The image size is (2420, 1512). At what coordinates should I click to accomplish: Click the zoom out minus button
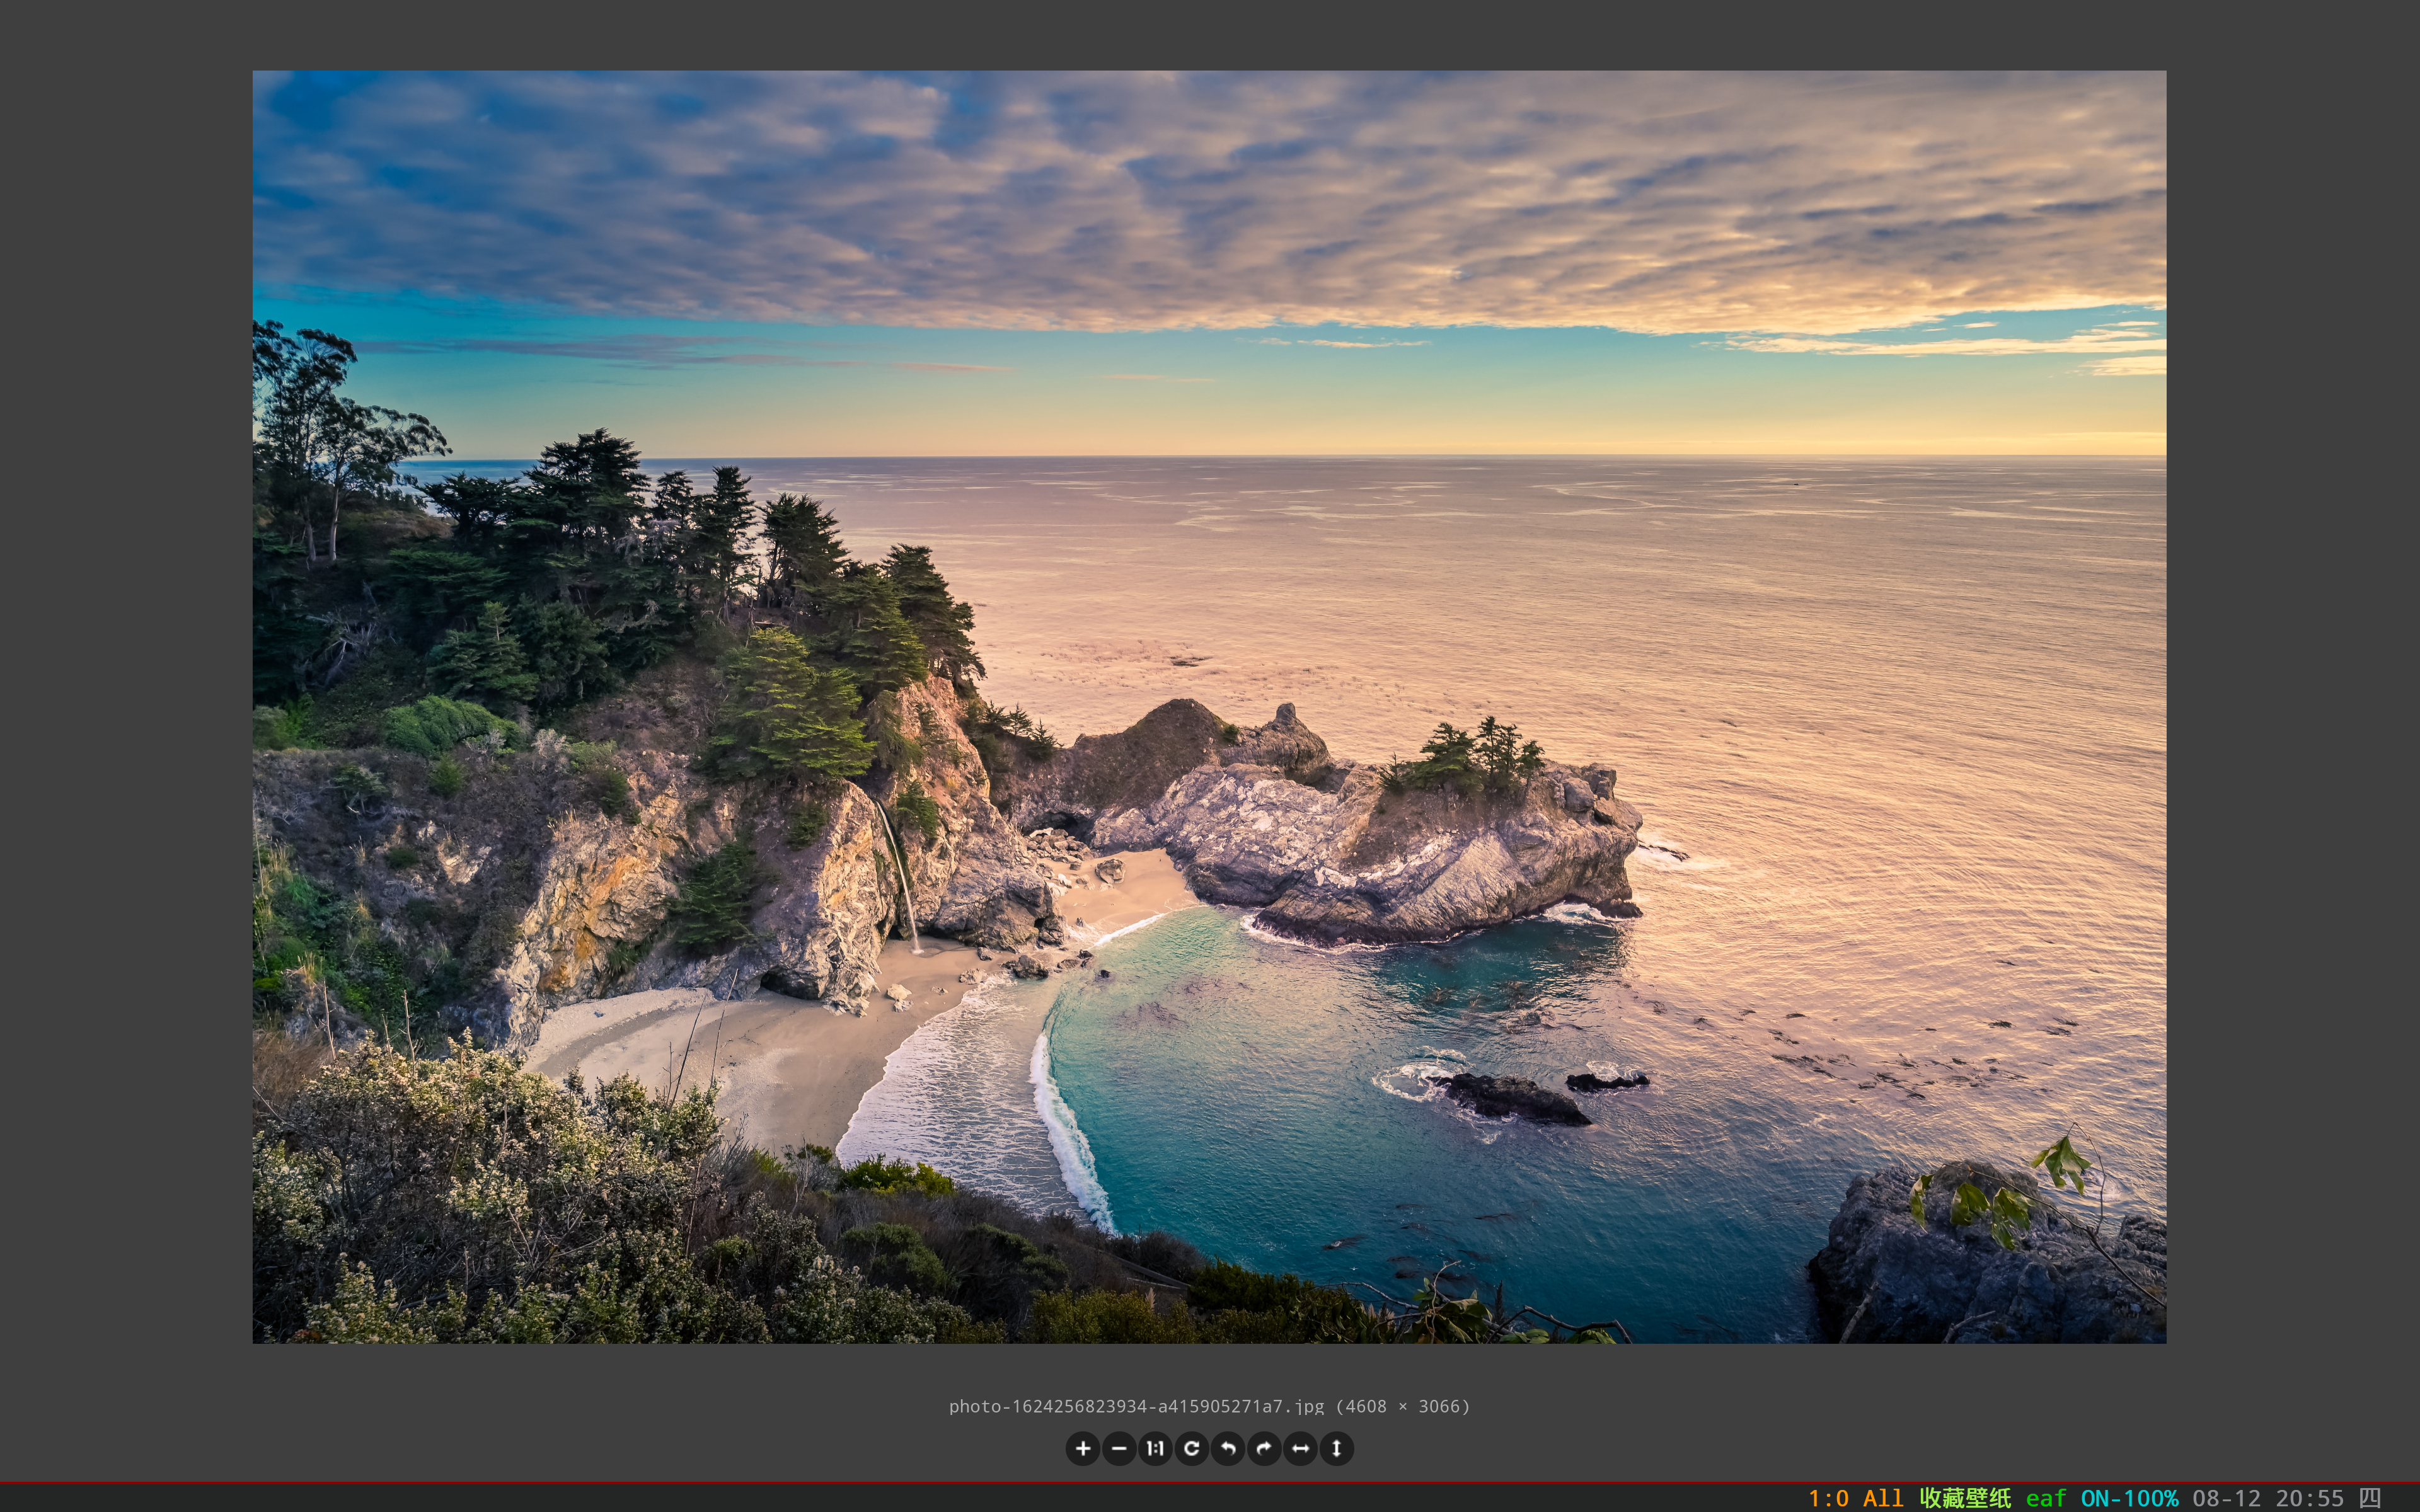pyautogui.click(x=1119, y=1448)
